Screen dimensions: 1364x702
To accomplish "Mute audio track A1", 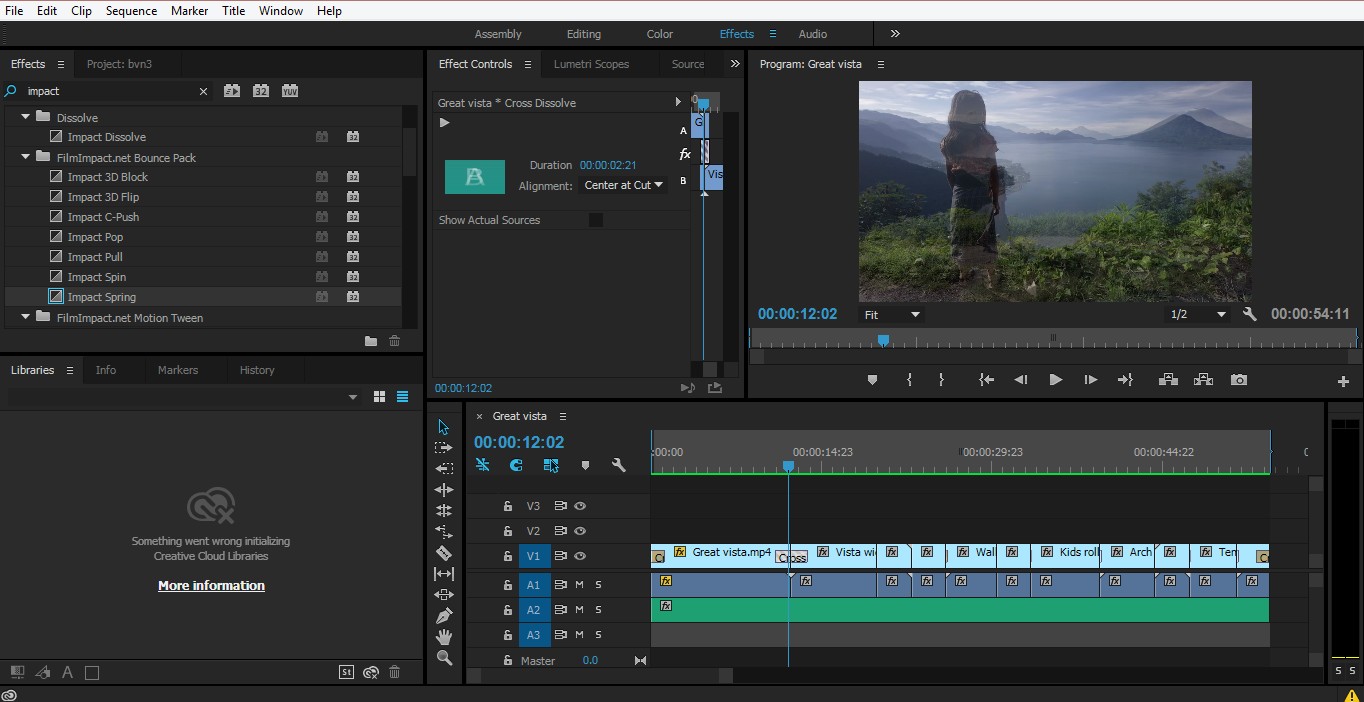I will [x=579, y=584].
